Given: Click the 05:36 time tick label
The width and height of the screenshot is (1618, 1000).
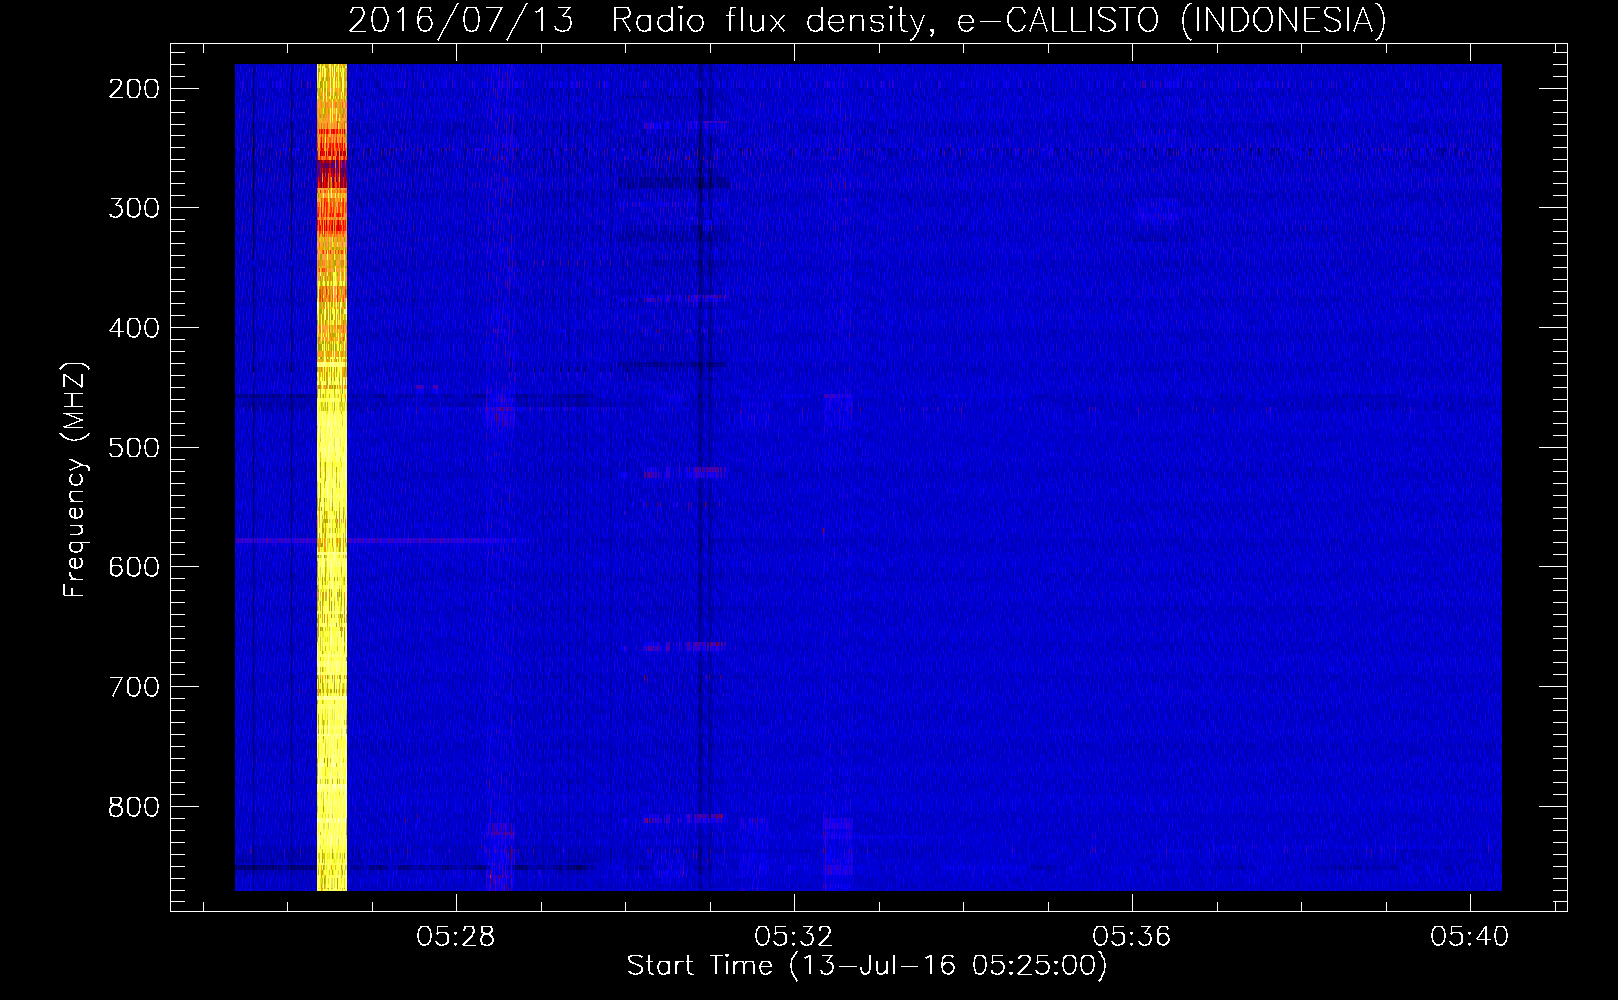Looking at the screenshot, I should coord(1132,937).
